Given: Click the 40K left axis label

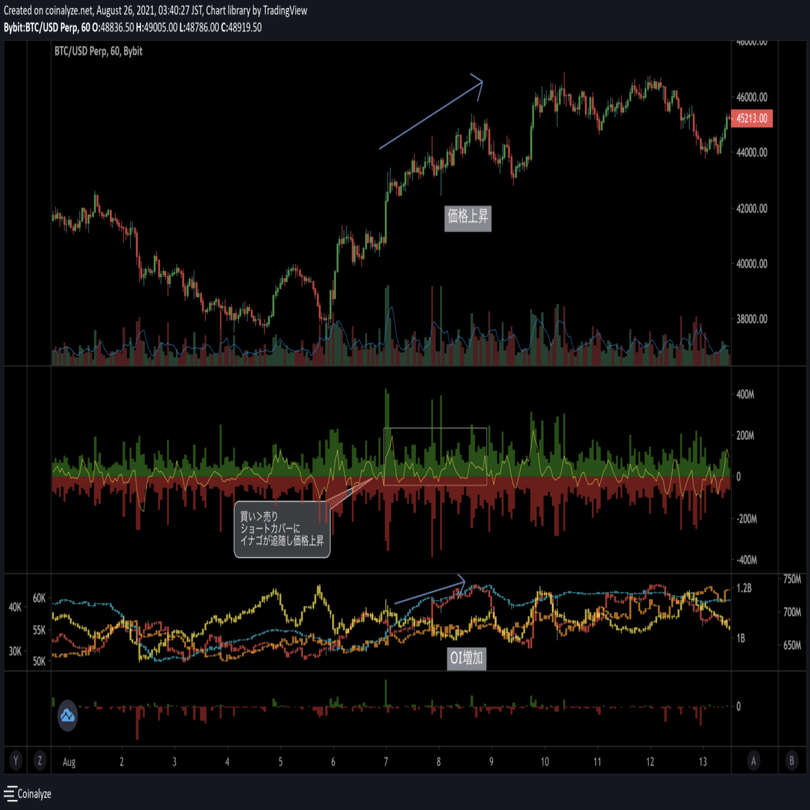Looking at the screenshot, I should click(x=15, y=608).
